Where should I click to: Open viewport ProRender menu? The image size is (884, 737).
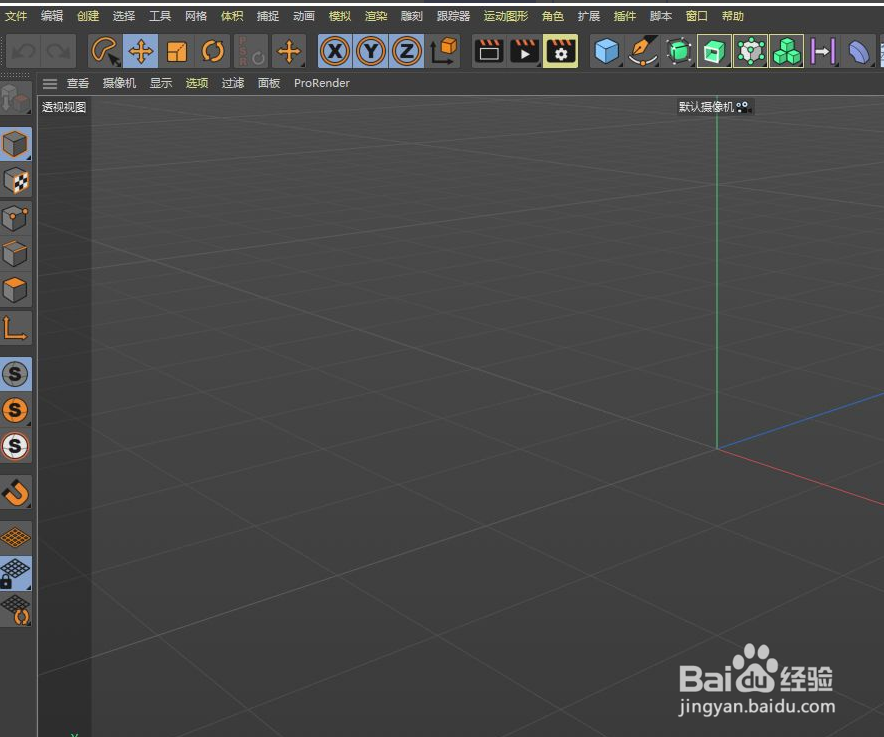pyautogui.click(x=322, y=83)
